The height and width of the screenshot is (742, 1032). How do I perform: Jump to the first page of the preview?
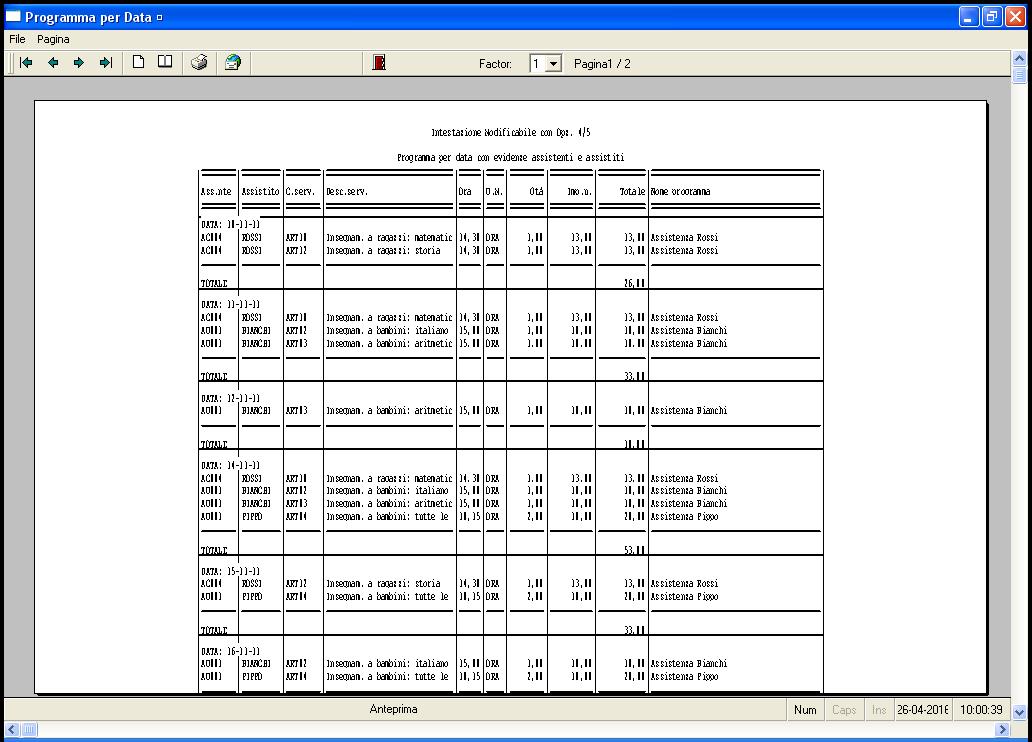point(26,63)
